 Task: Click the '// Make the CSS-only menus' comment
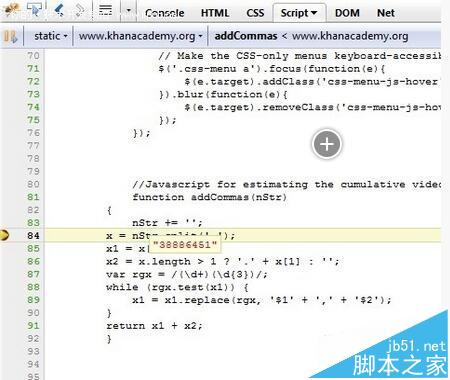point(299,56)
